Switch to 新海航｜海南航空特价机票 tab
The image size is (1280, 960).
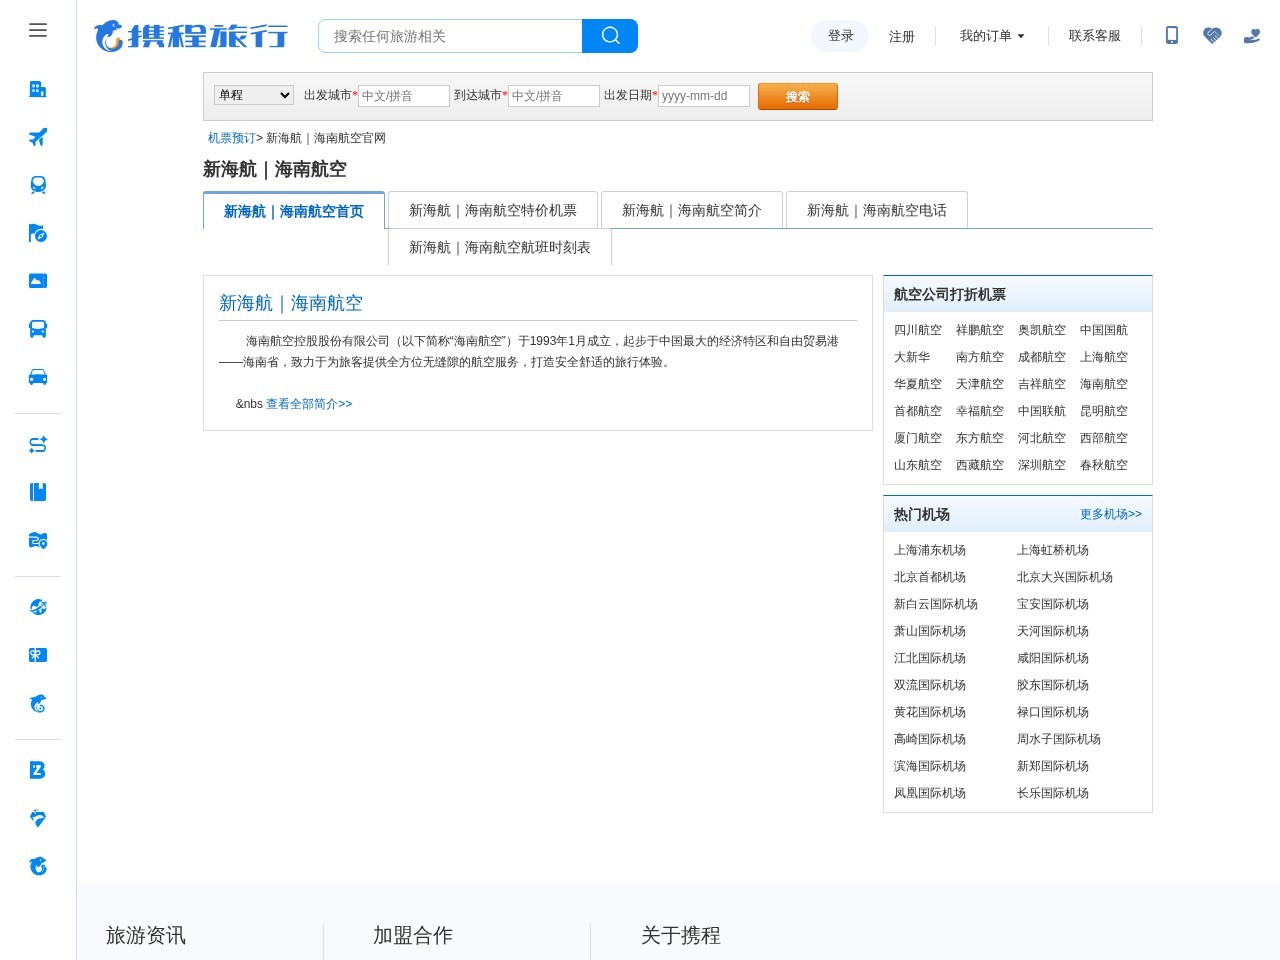tap(493, 210)
